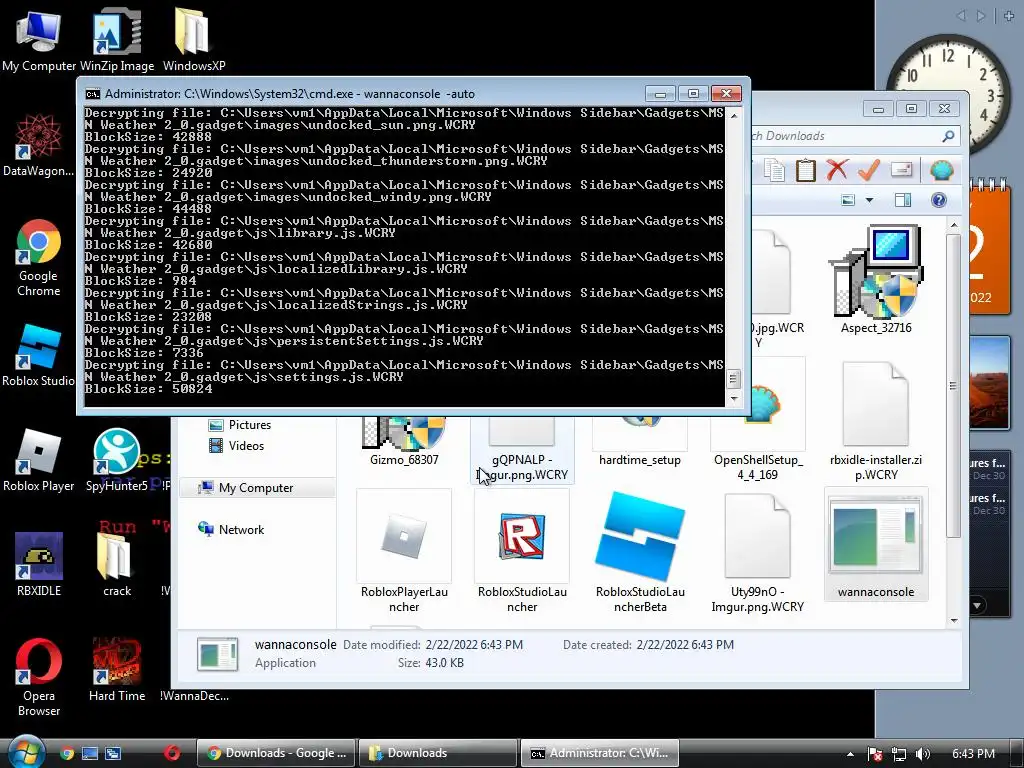Open My Computer desktop icon

pos(39,39)
